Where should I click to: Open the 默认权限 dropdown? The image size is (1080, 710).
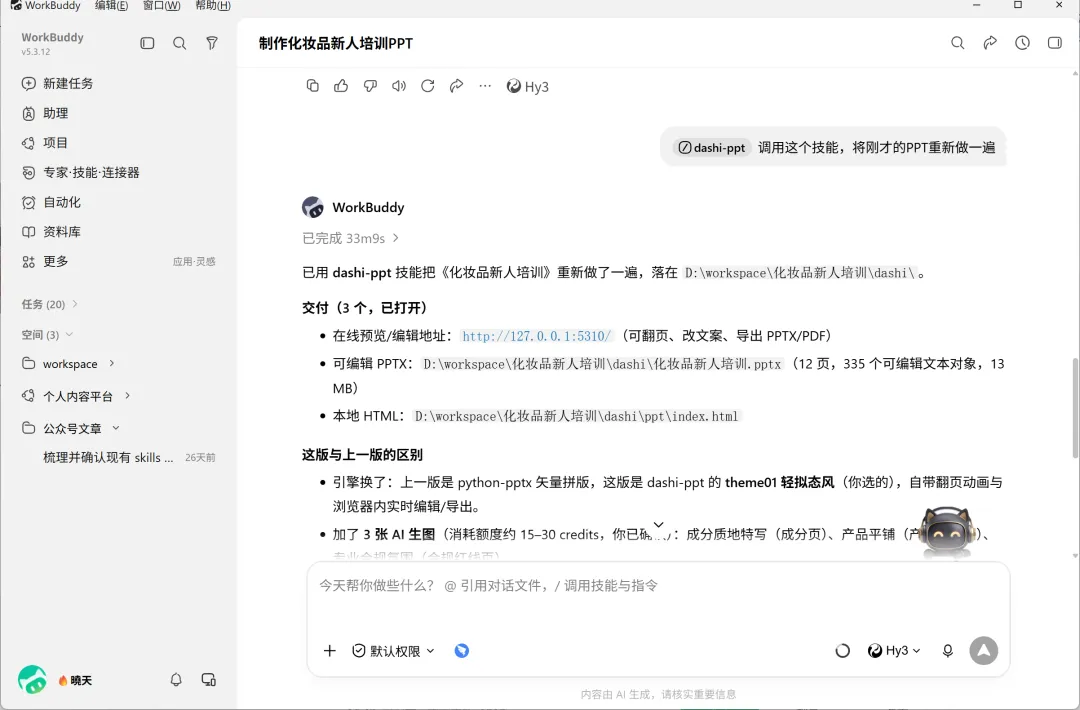[393, 651]
